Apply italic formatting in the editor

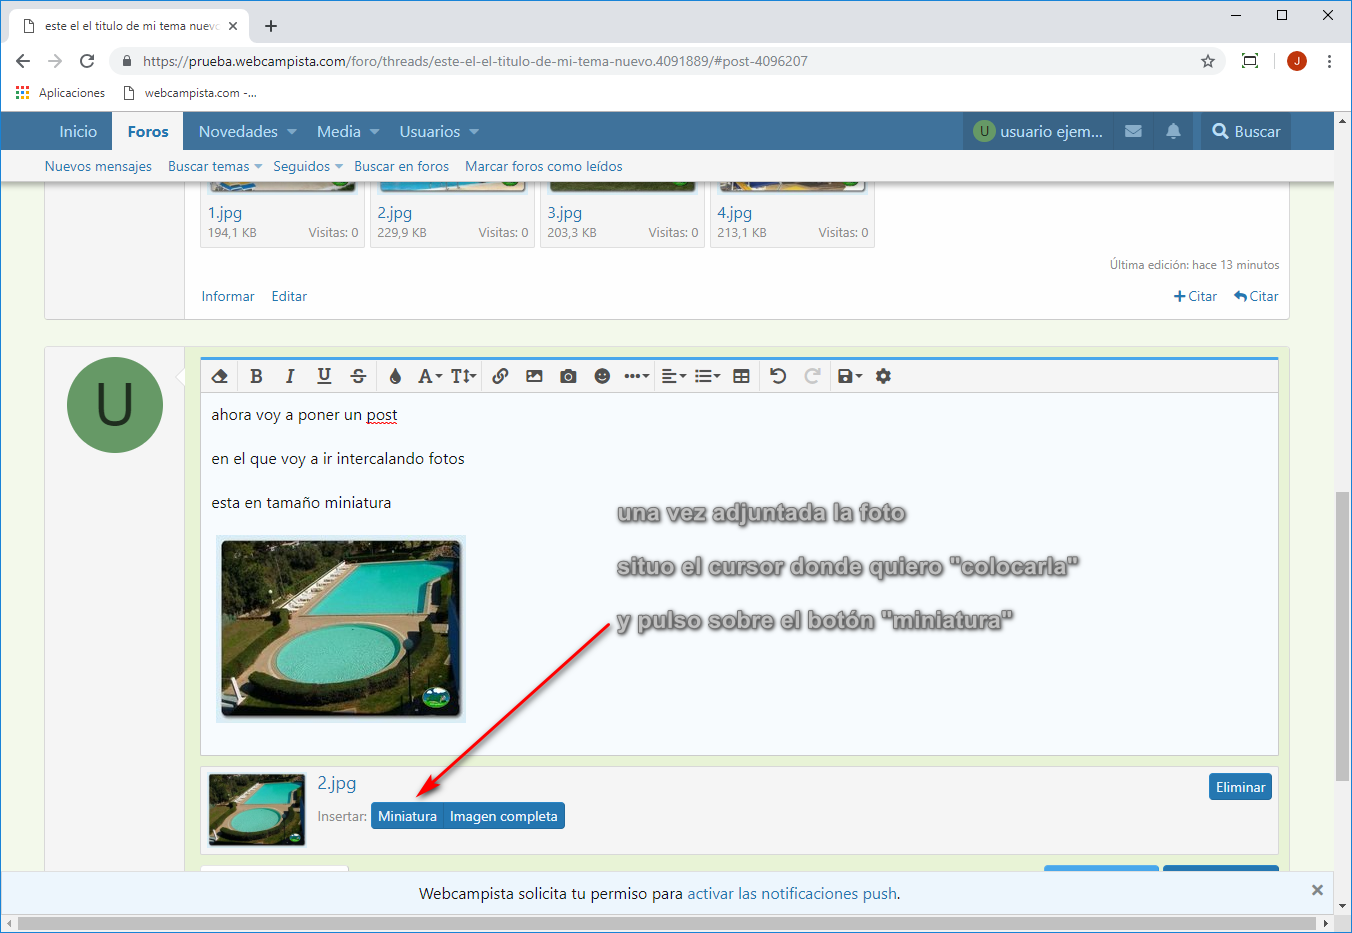[290, 376]
